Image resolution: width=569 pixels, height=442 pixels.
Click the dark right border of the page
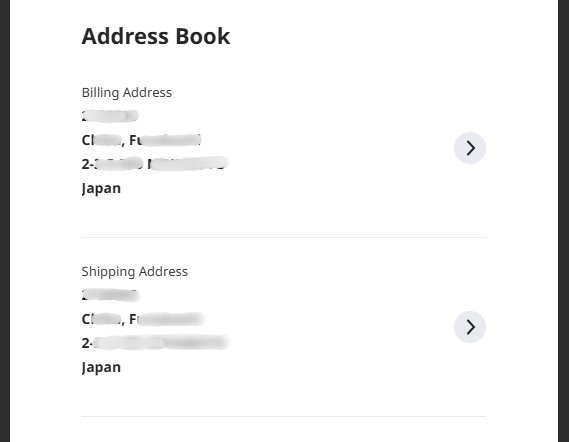564,221
